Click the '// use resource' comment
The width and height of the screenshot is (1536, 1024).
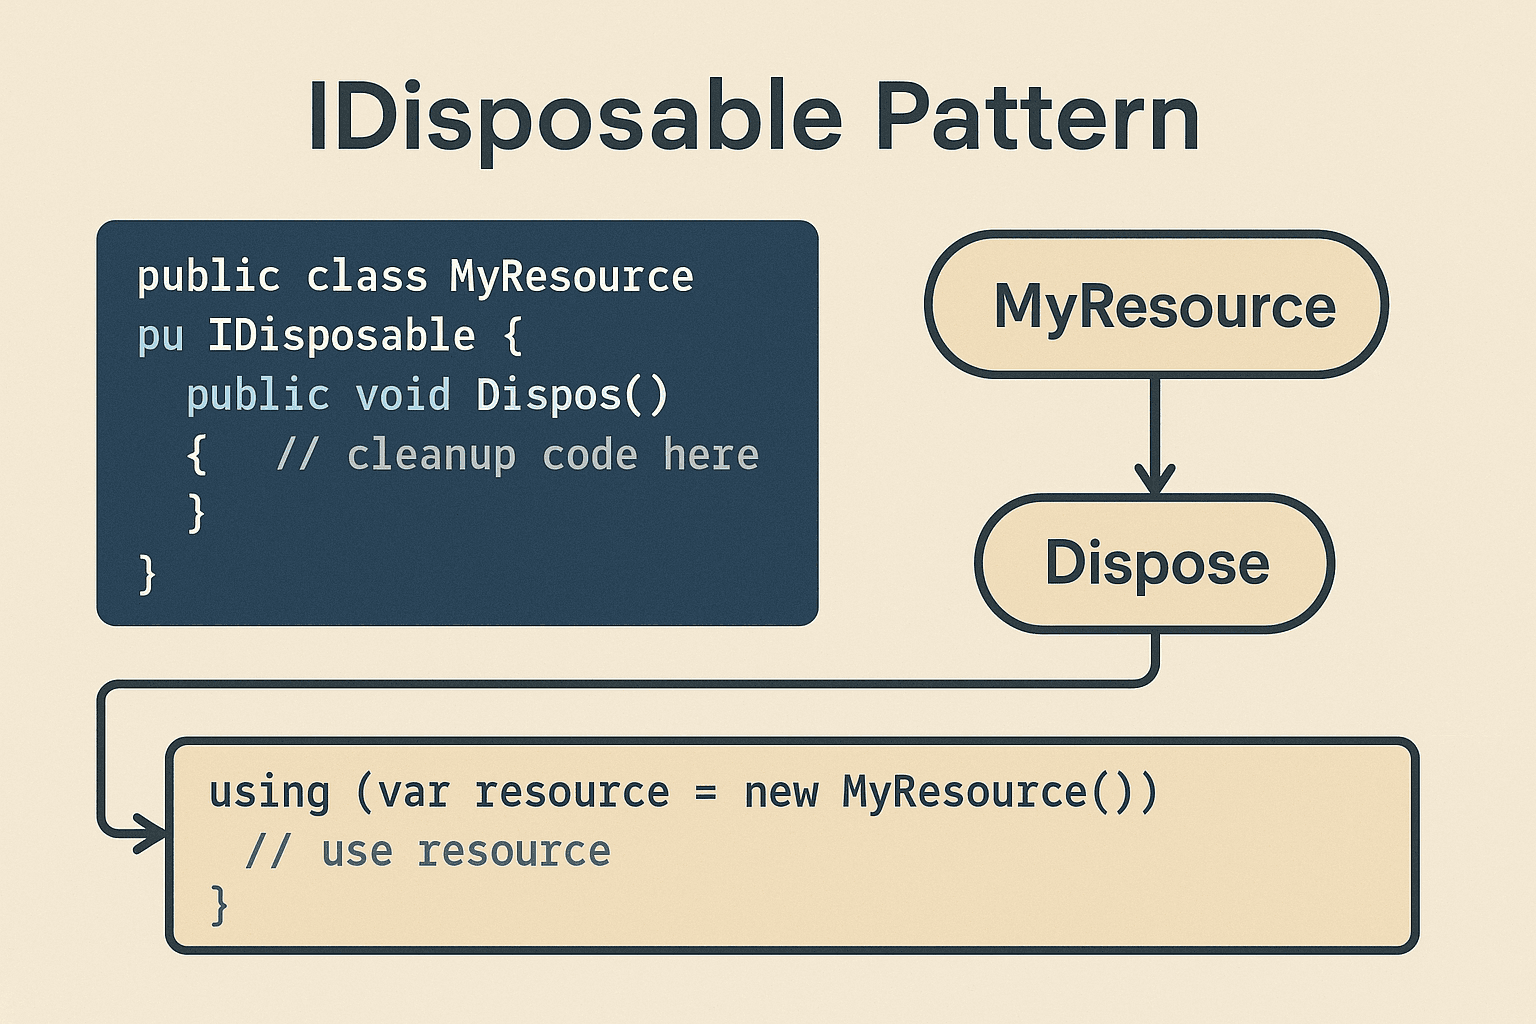click(428, 852)
